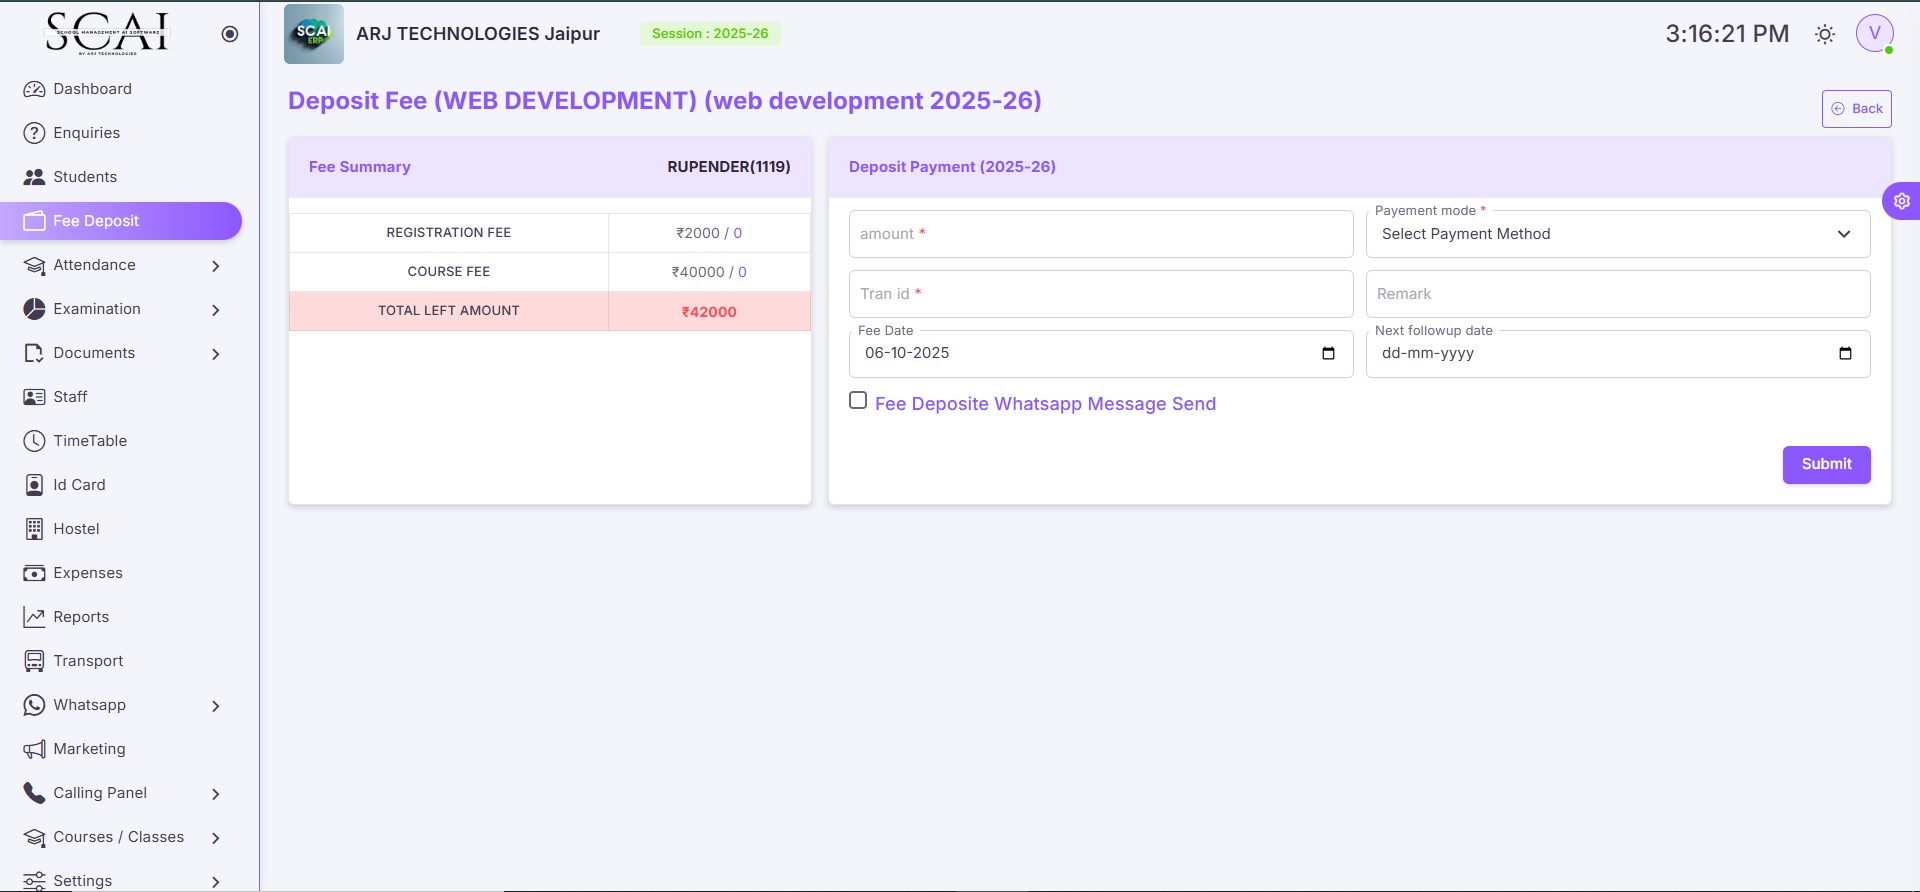Viewport: 1920px width, 892px height.
Task: Open calendar picker for Fee Date
Action: [1328, 353]
